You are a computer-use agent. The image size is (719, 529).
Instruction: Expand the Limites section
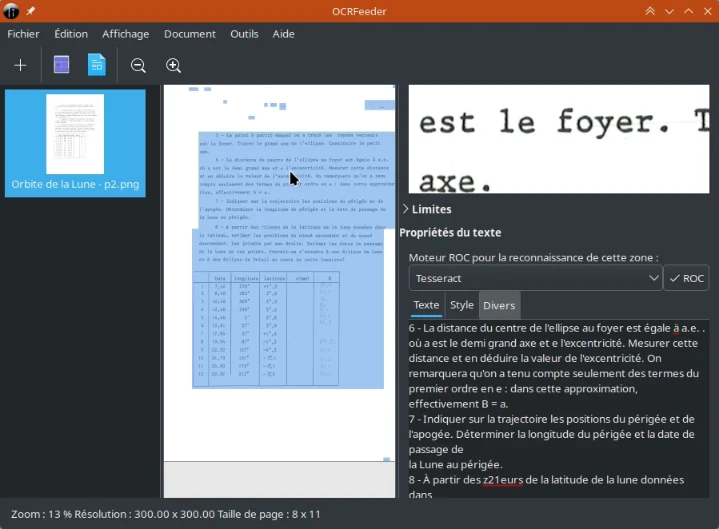427,209
